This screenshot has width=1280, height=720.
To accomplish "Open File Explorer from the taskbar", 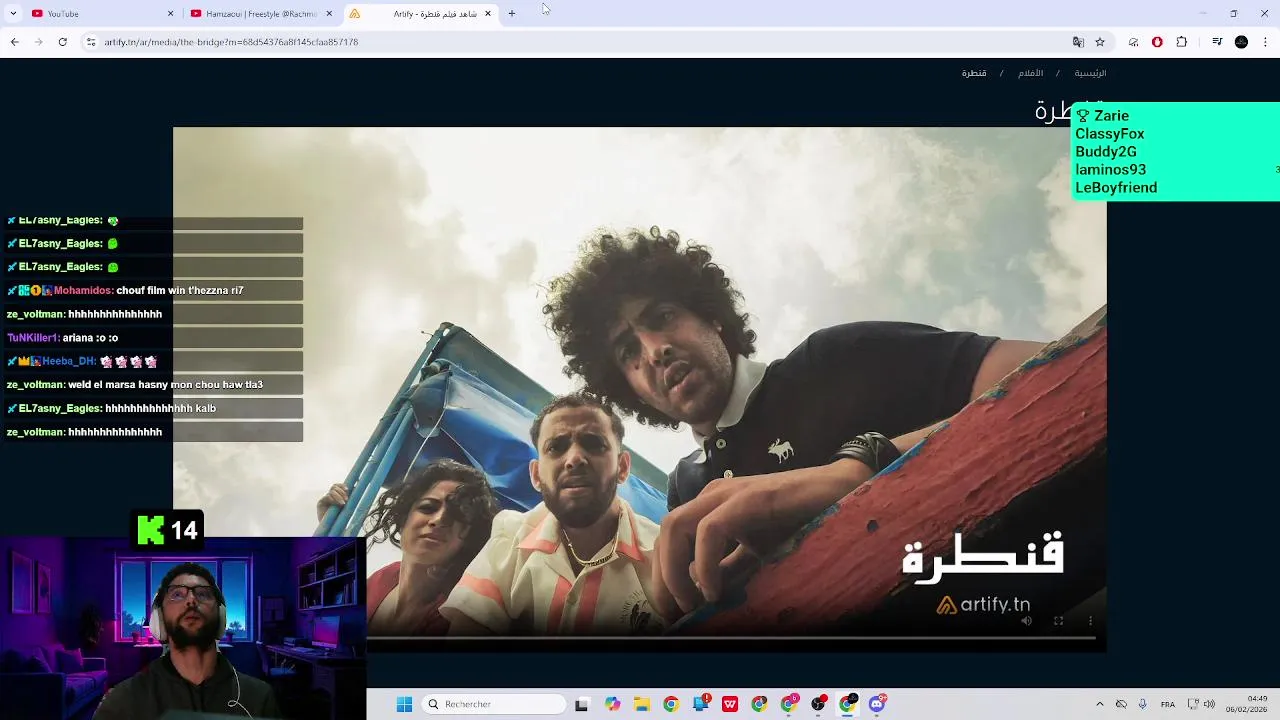I will pyautogui.click(x=641, y=704).
